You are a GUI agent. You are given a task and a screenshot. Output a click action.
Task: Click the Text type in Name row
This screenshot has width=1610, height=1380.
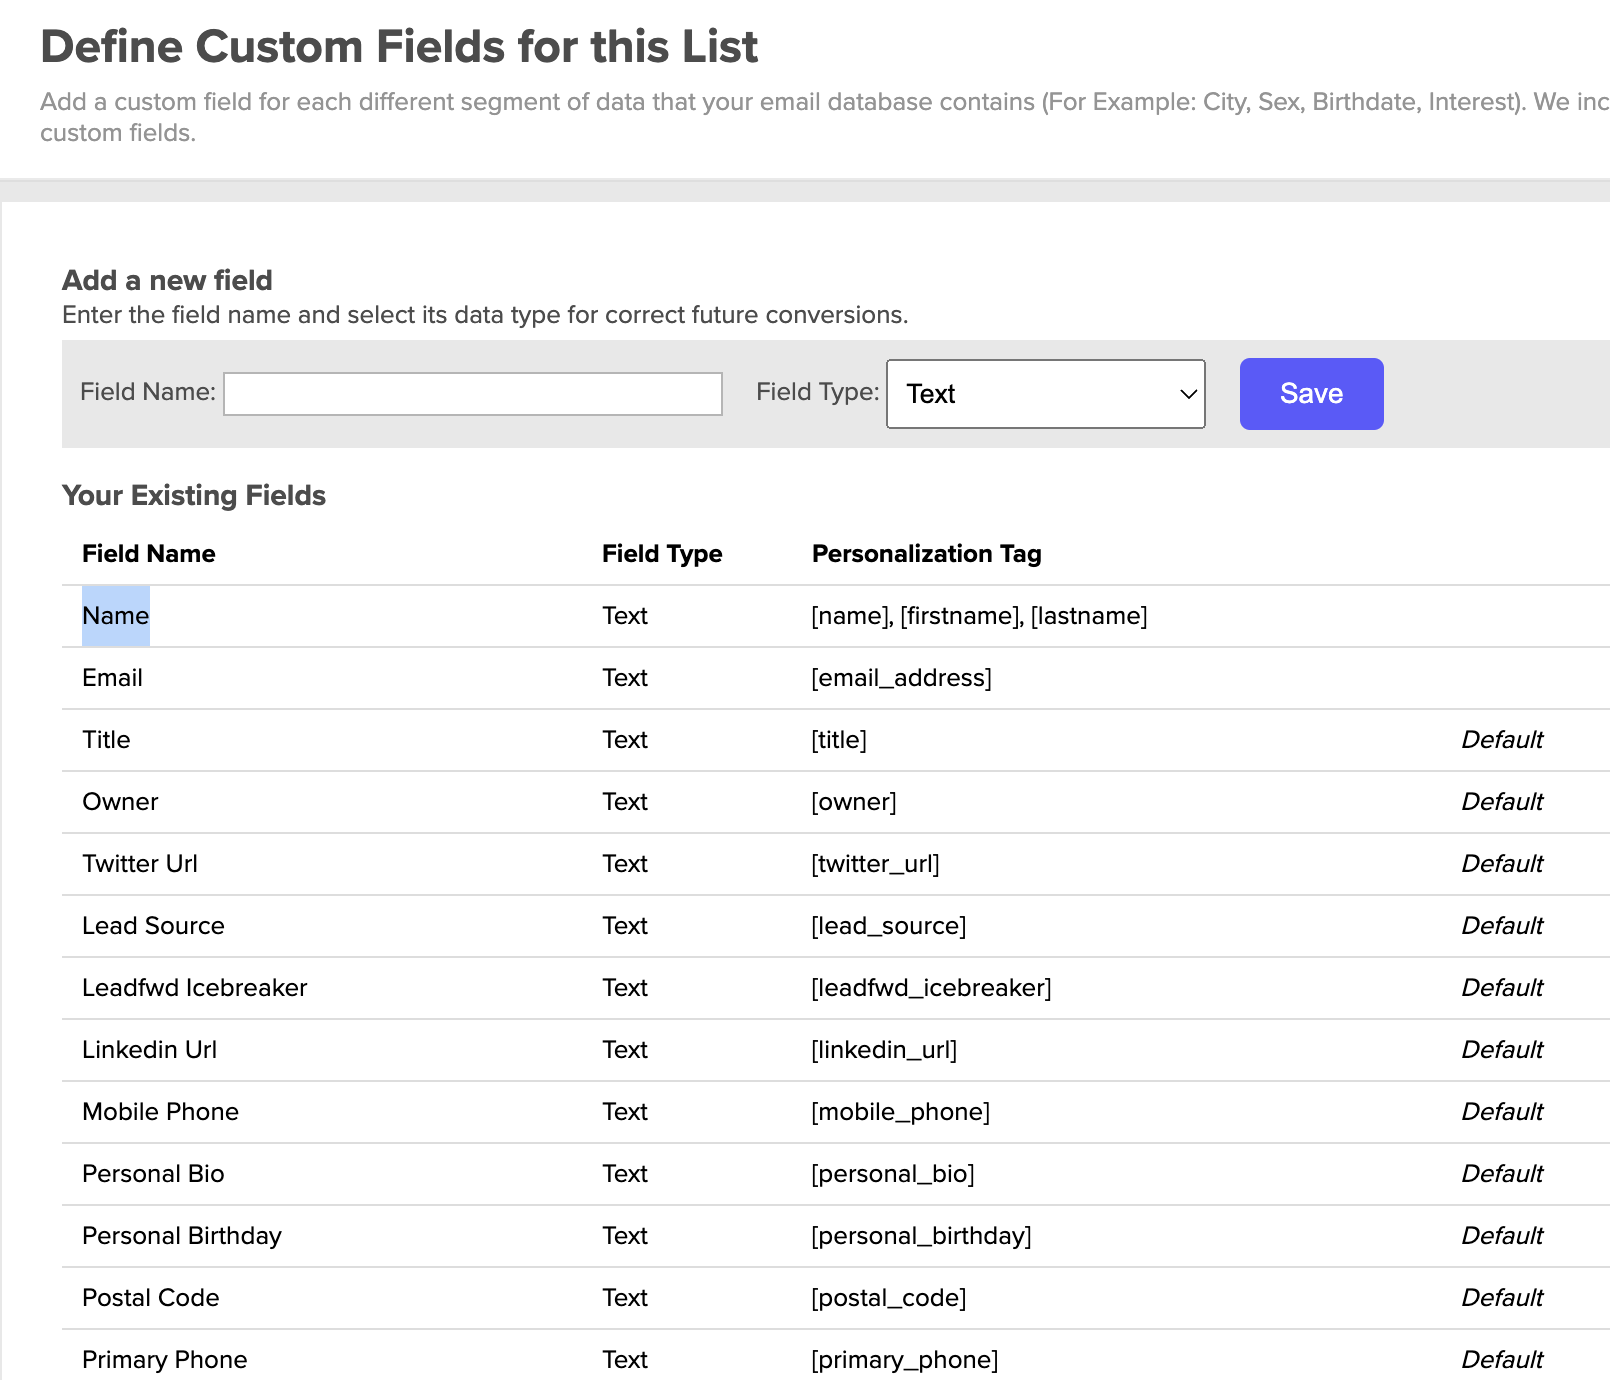coord(625,616)
